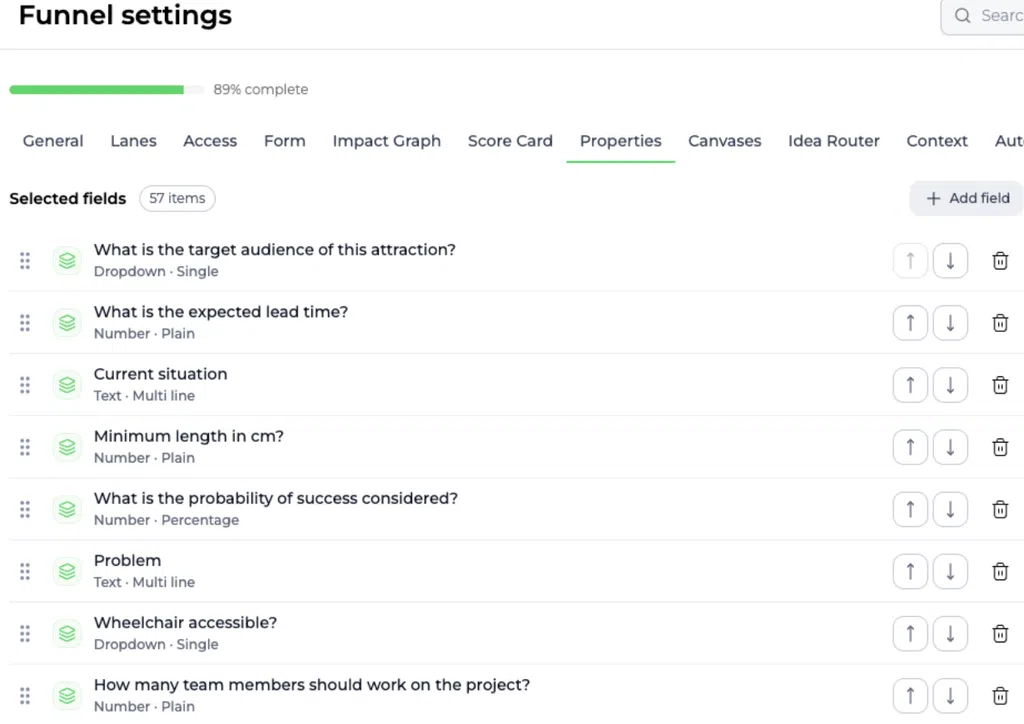Move team members field up
The width and height of the screenshot is (1024, 724).
[x=910, y=696]
